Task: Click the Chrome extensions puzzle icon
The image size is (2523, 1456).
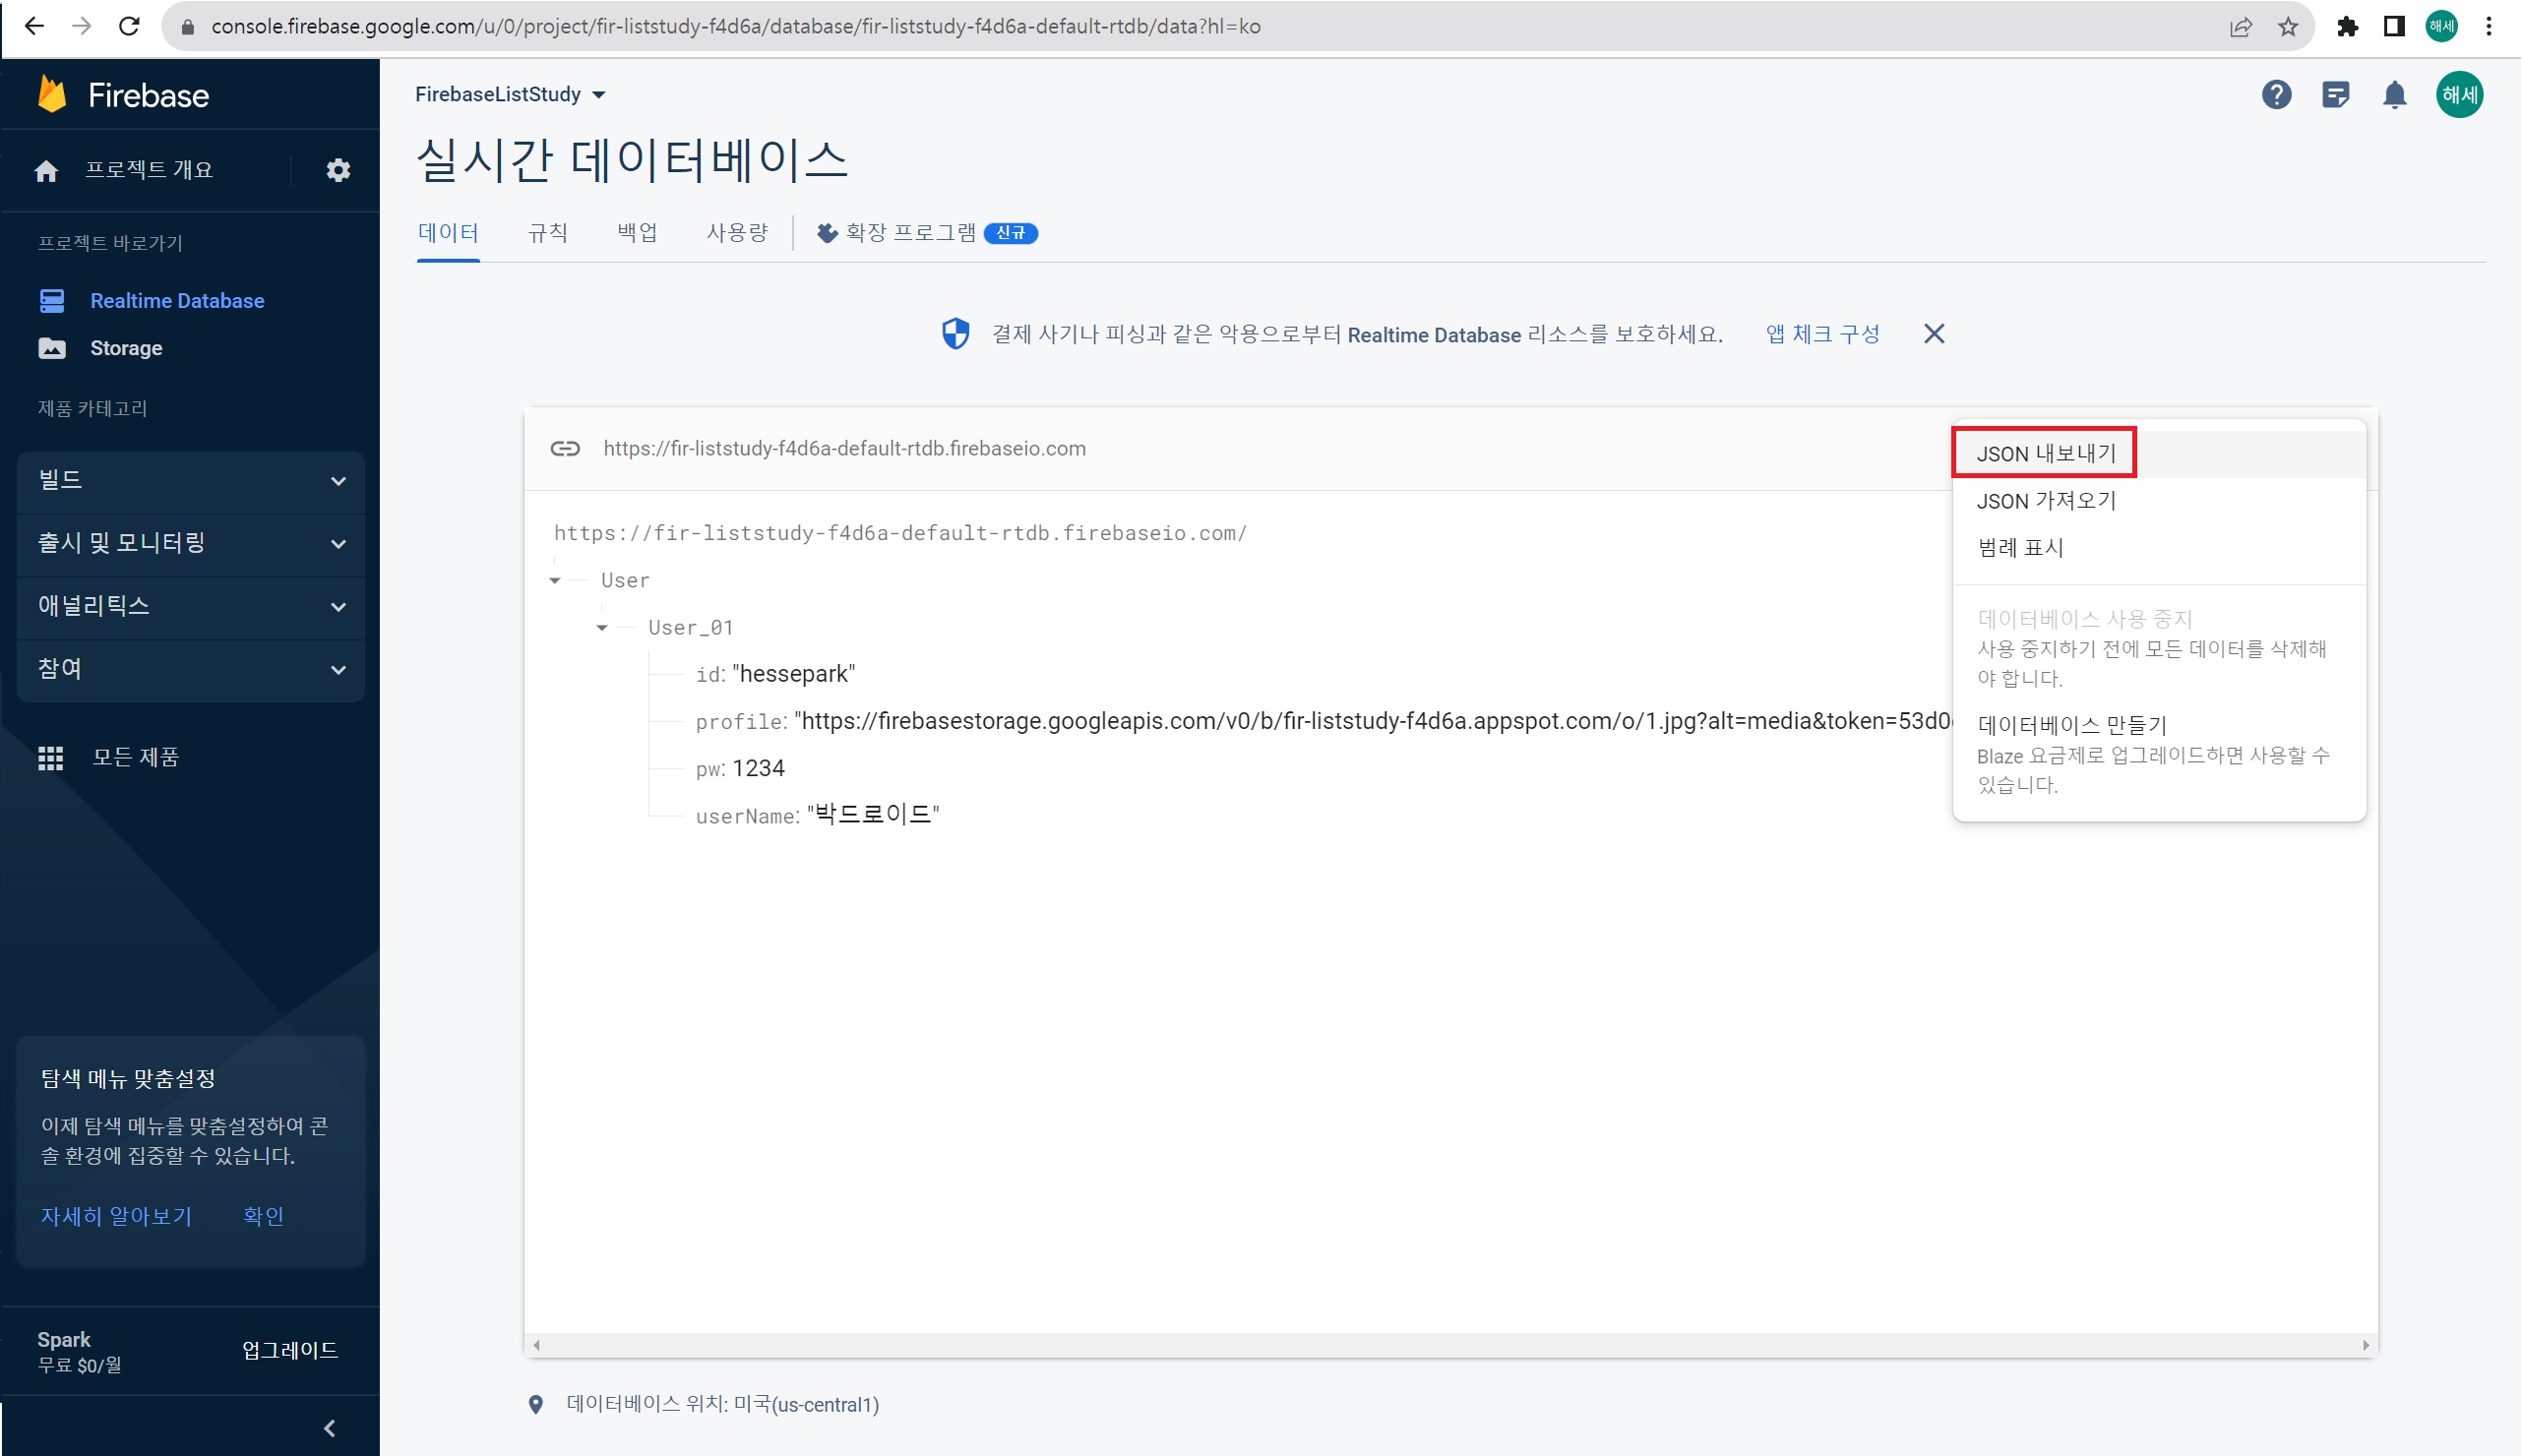Action: pyautogui.click(x=2347, y=27)
